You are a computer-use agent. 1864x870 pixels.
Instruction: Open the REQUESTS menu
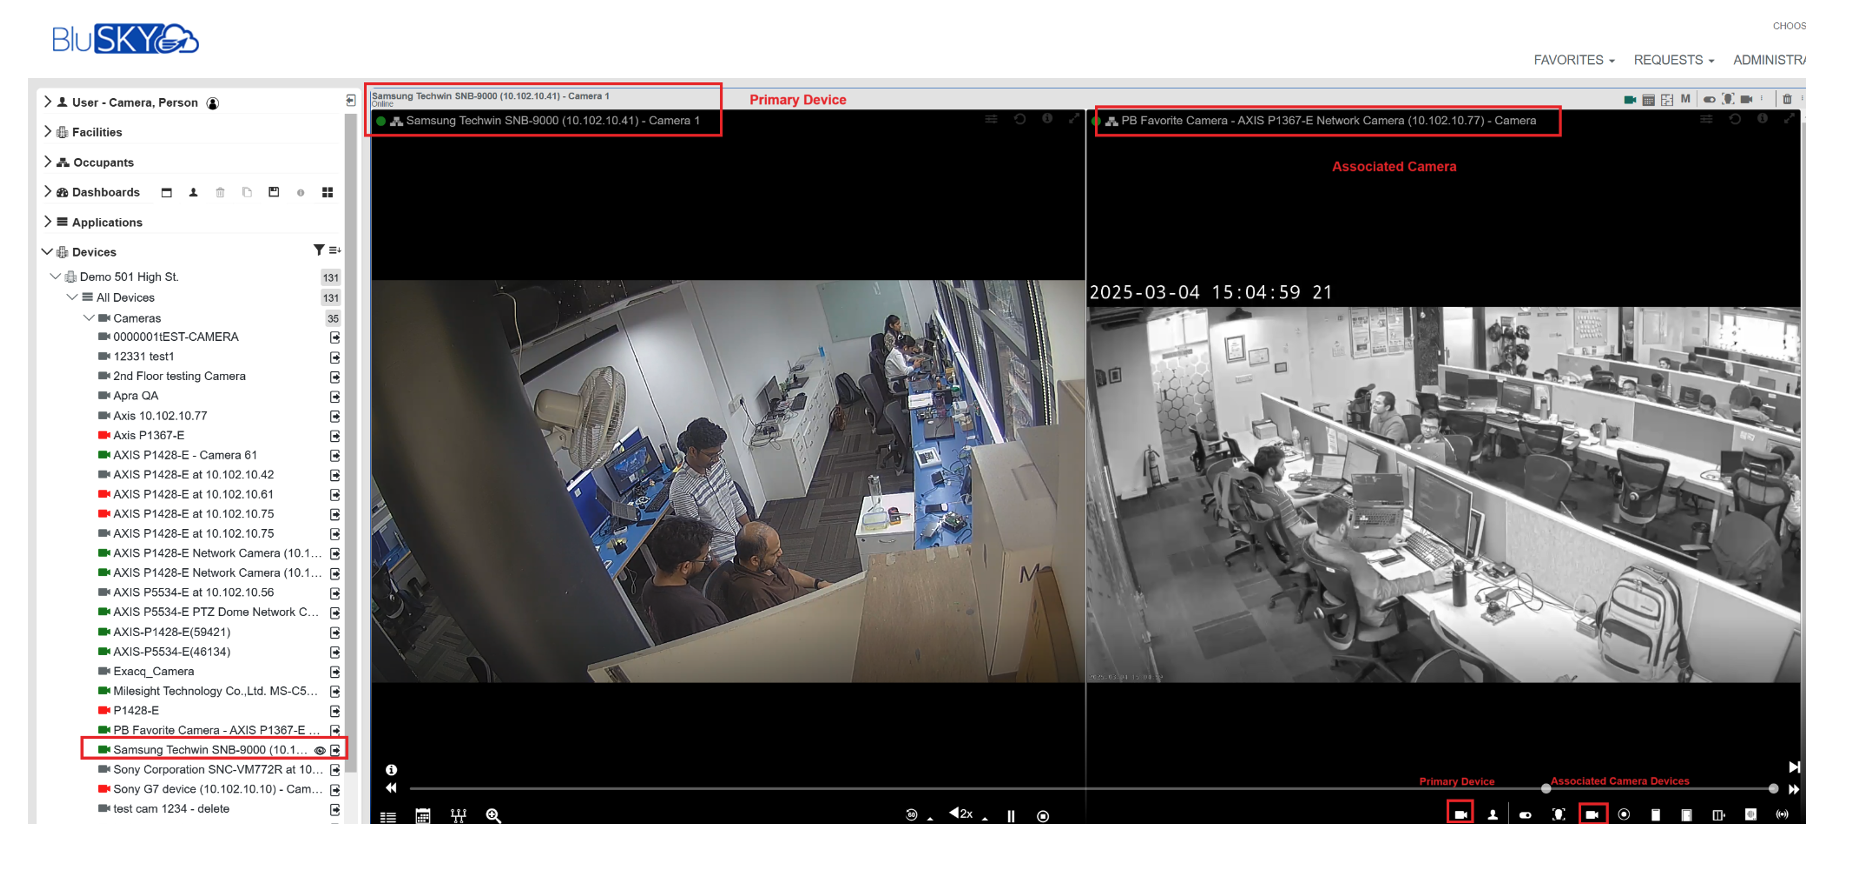[x=1673, y=60]
